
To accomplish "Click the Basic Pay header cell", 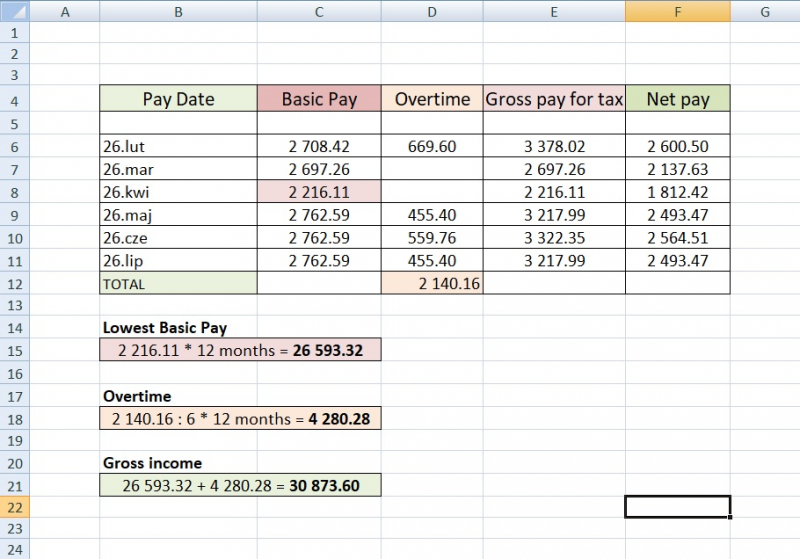I will pos(319,99).
